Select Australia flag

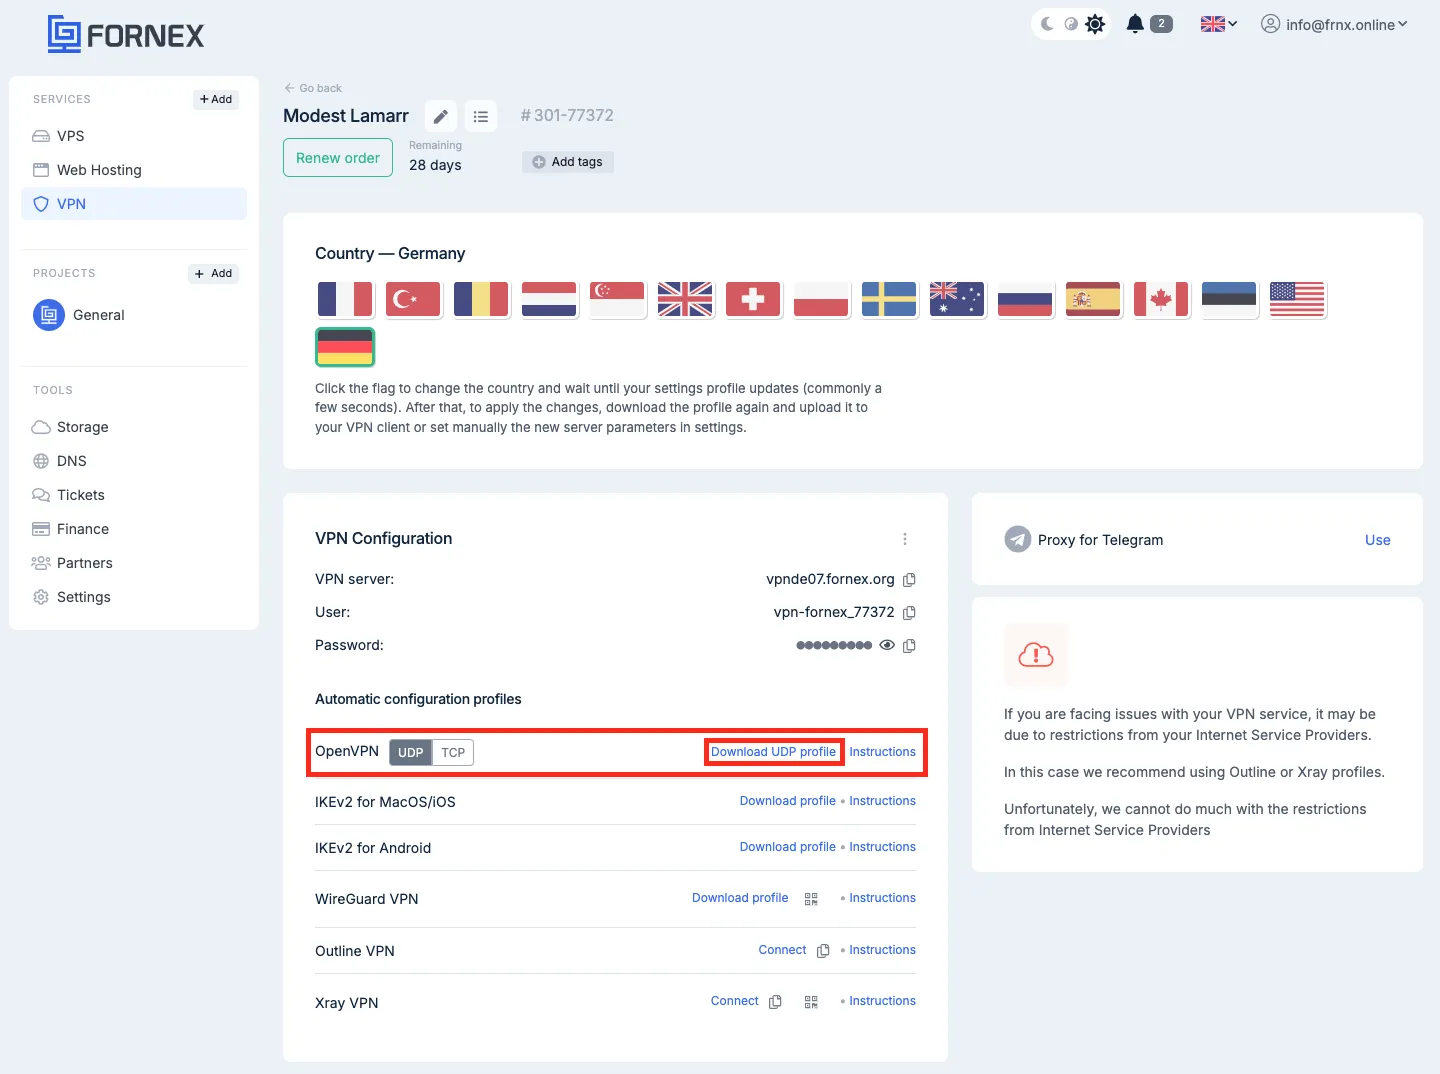(x=957, y=299)
